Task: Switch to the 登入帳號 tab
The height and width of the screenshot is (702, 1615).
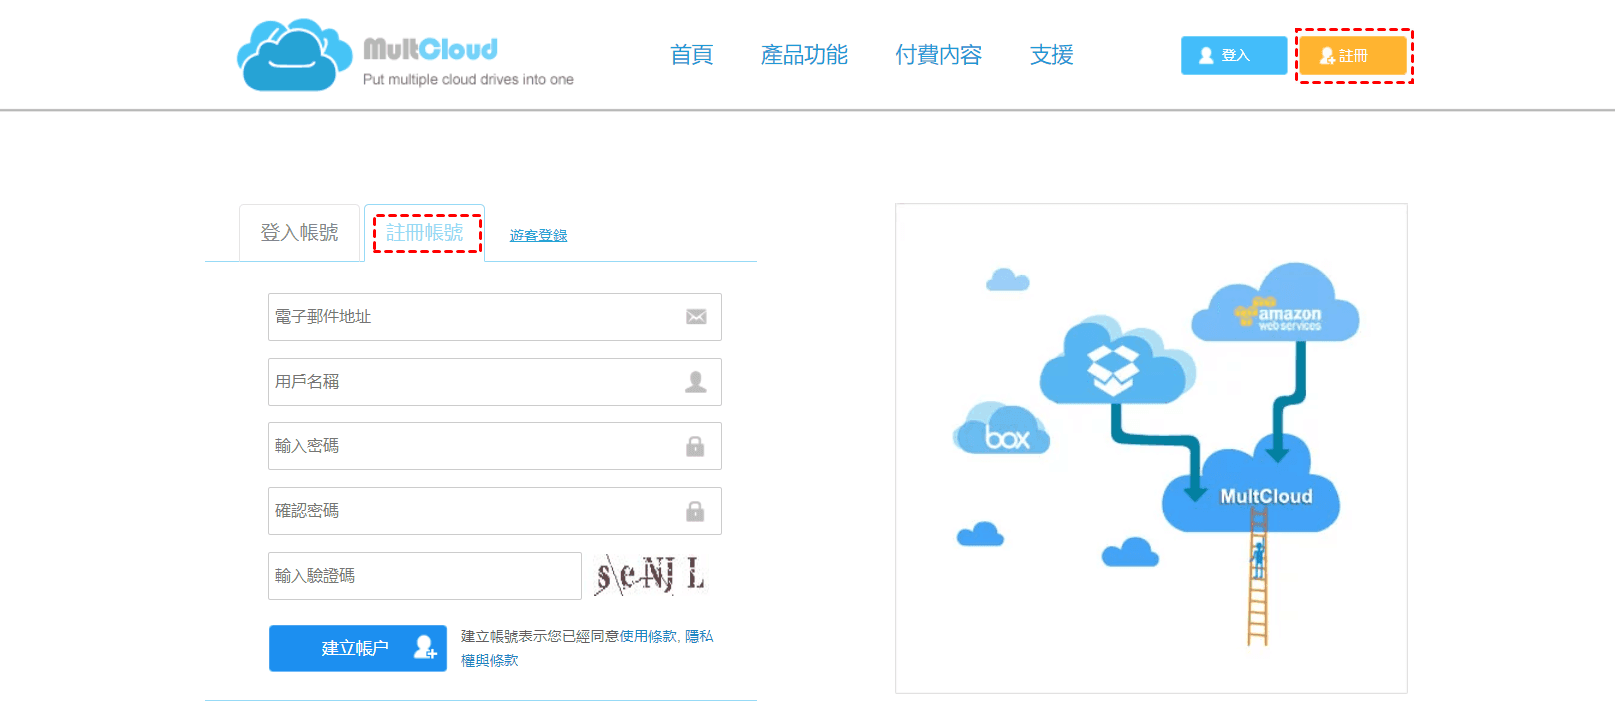Action: coord(299,233)
